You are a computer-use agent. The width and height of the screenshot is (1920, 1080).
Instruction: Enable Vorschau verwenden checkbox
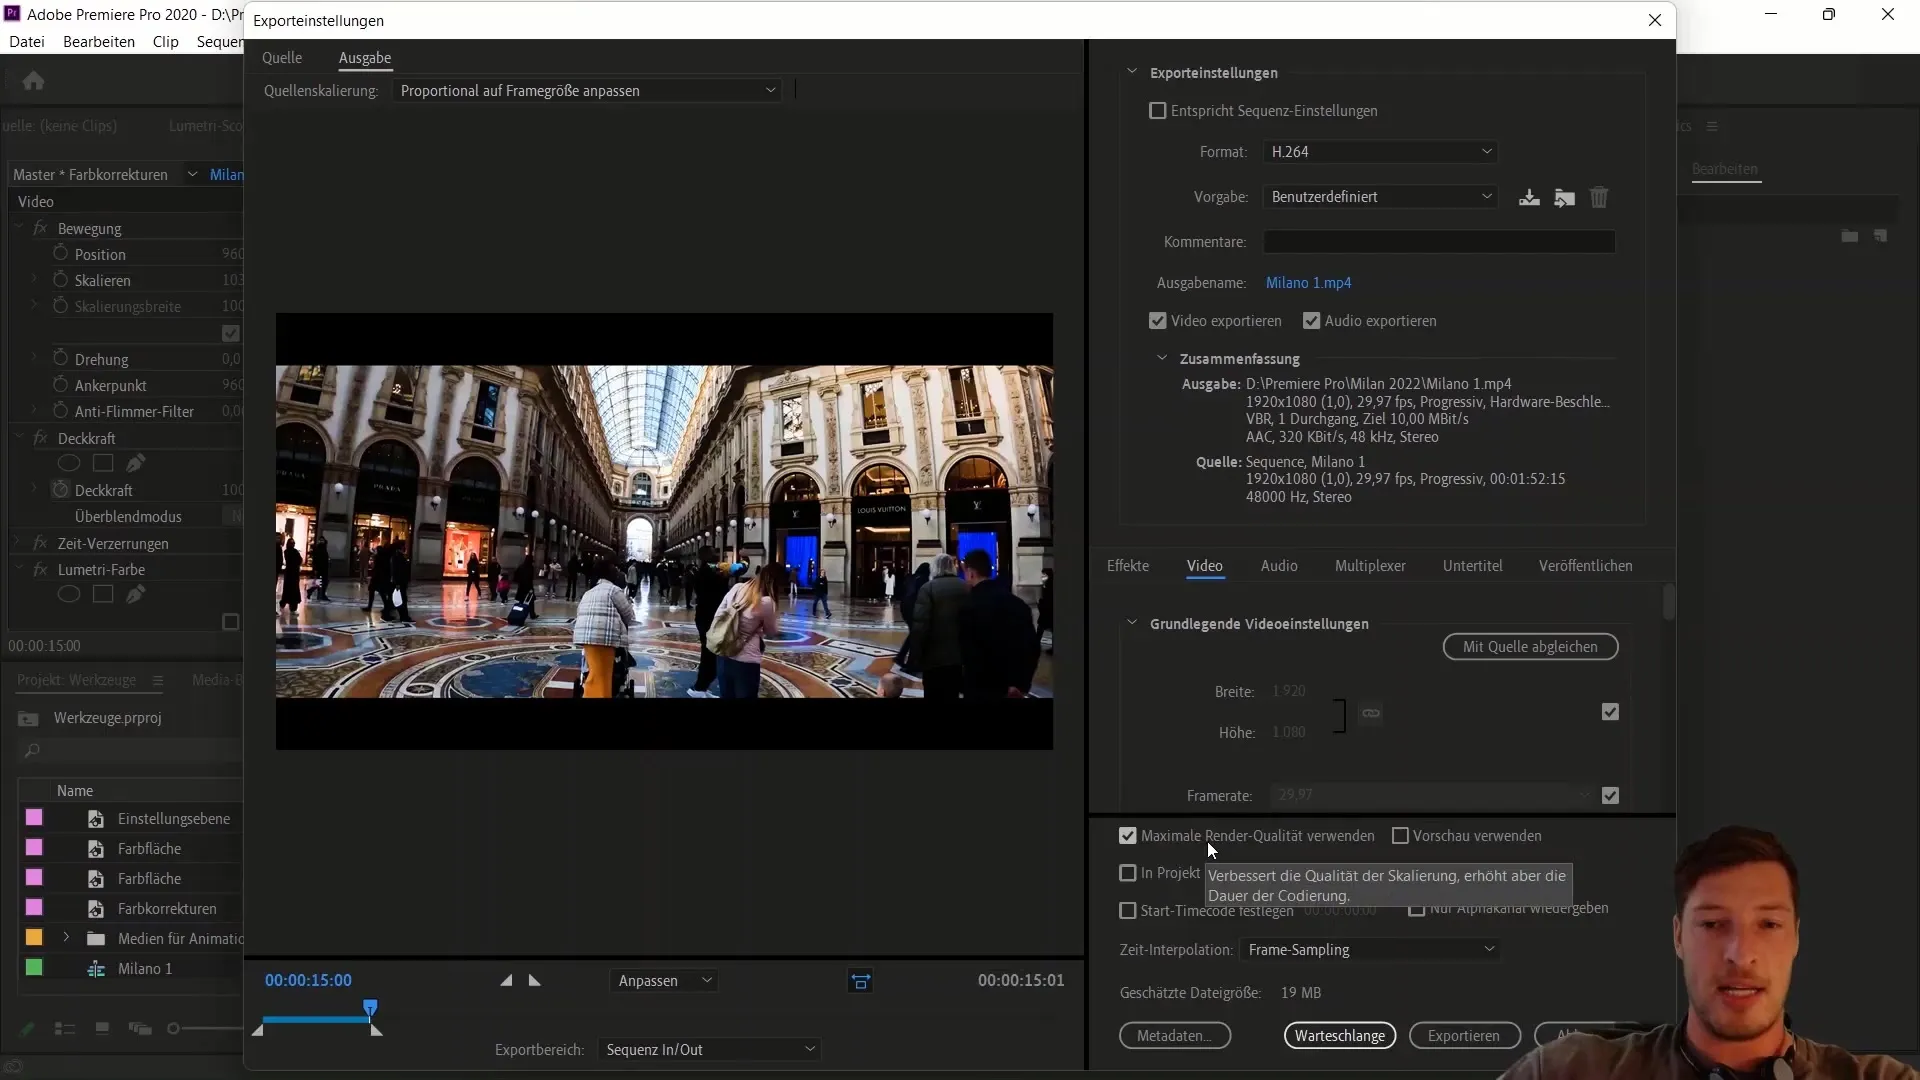pos(1400,836)
